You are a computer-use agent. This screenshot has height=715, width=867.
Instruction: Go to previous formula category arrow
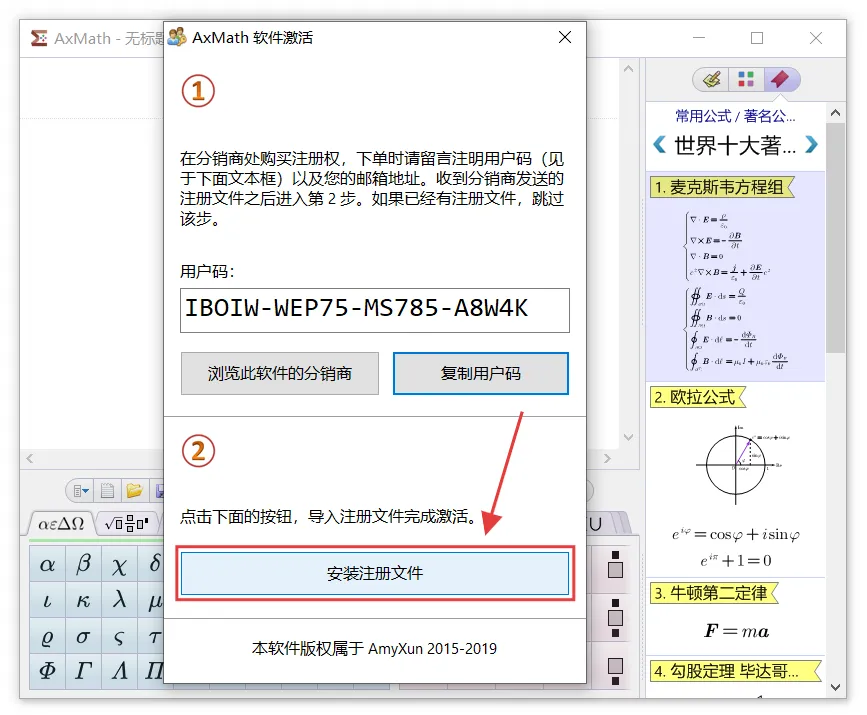tap(659, 144)
